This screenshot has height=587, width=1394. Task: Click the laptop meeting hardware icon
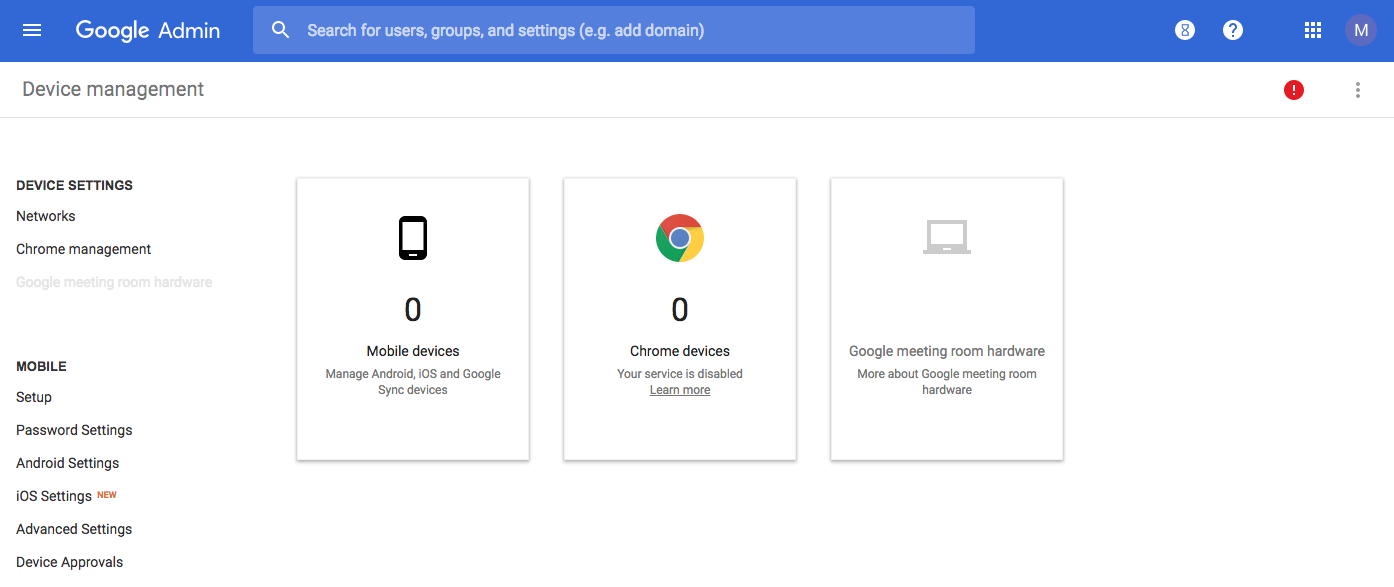coord(947,237)
